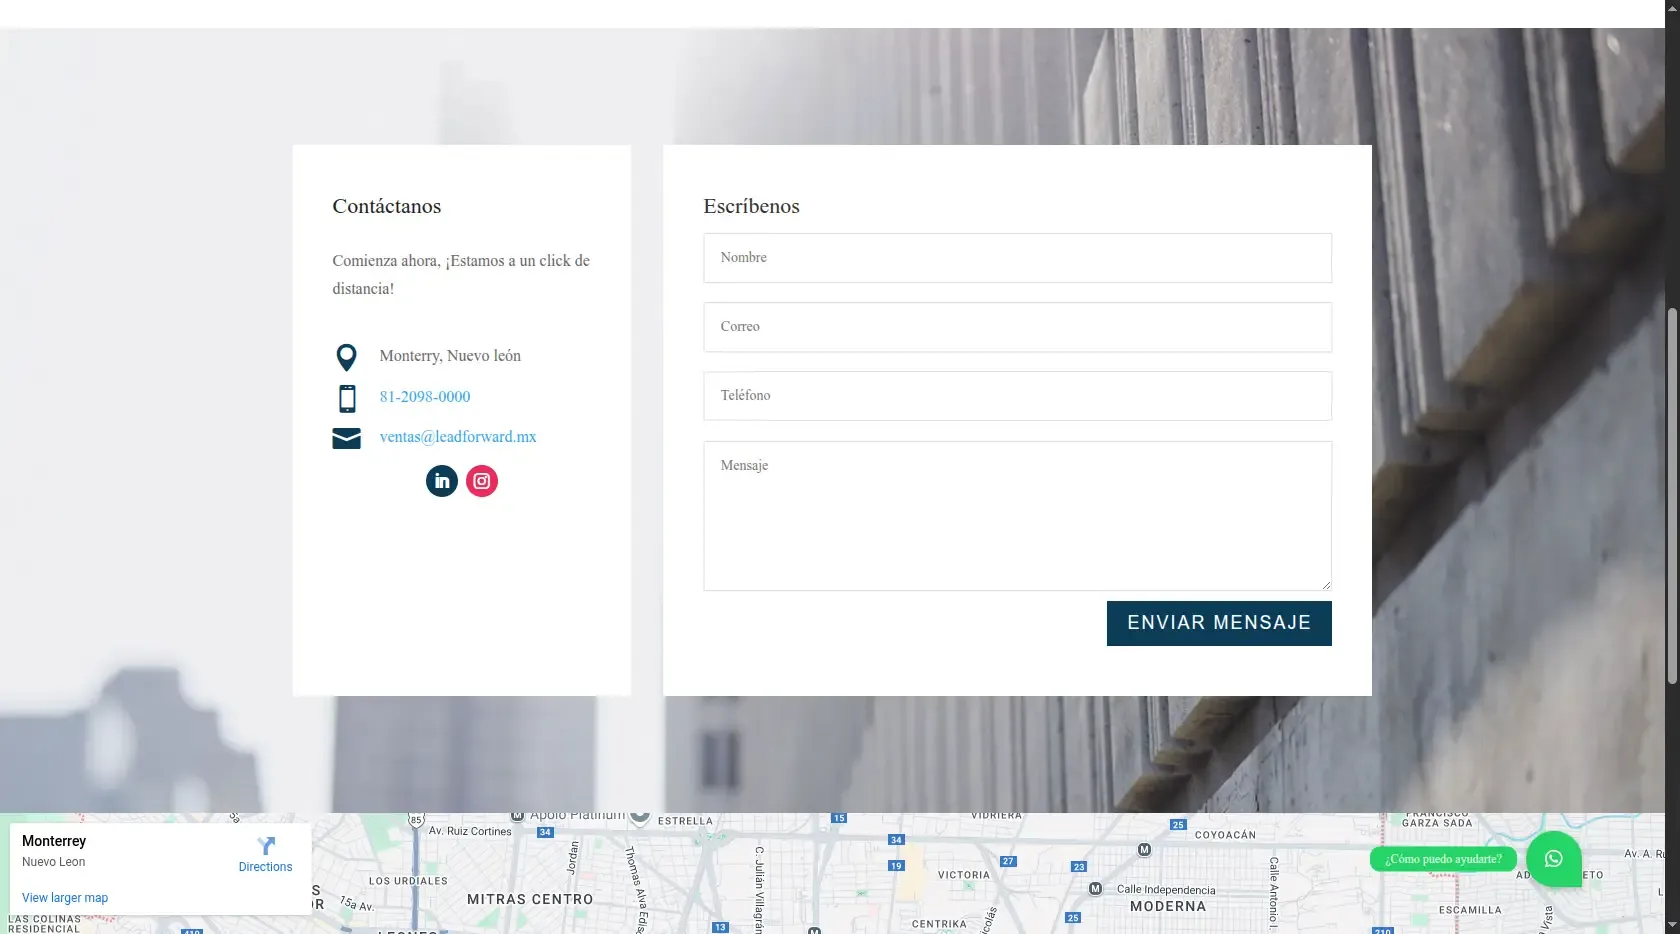The height and width of the screenshot is (934, 1680).
Task: Click the envelope icon beside the email
Action: pyautogui.click(x=346, y=438)
